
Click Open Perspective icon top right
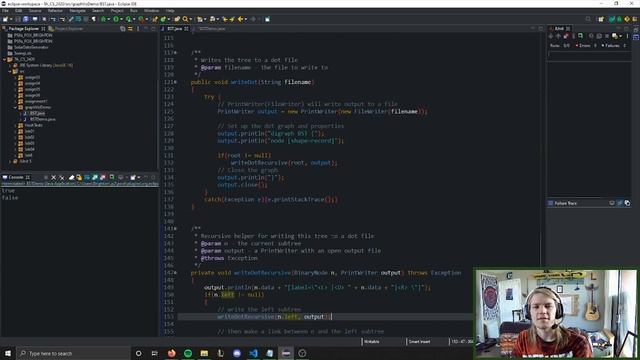pyautogui.click(x=601, y=19)
